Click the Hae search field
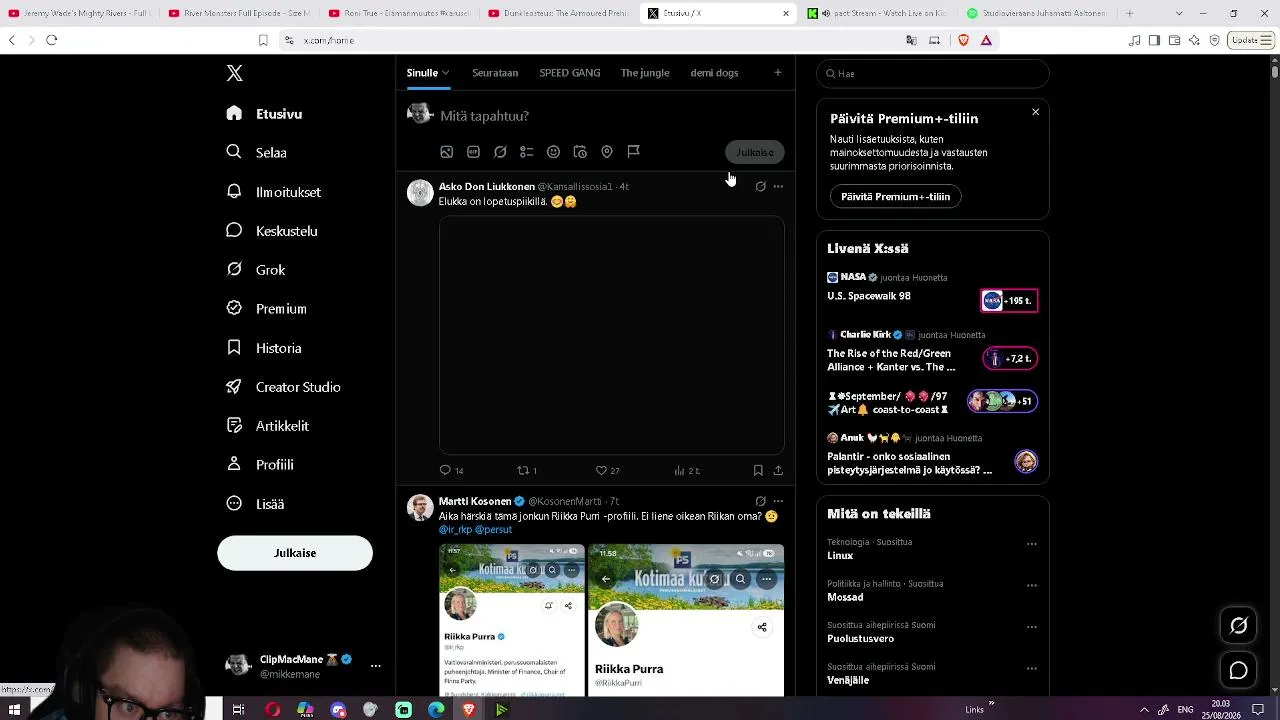The height and width of the screenshot is (720, 1280). pos(933,74)
